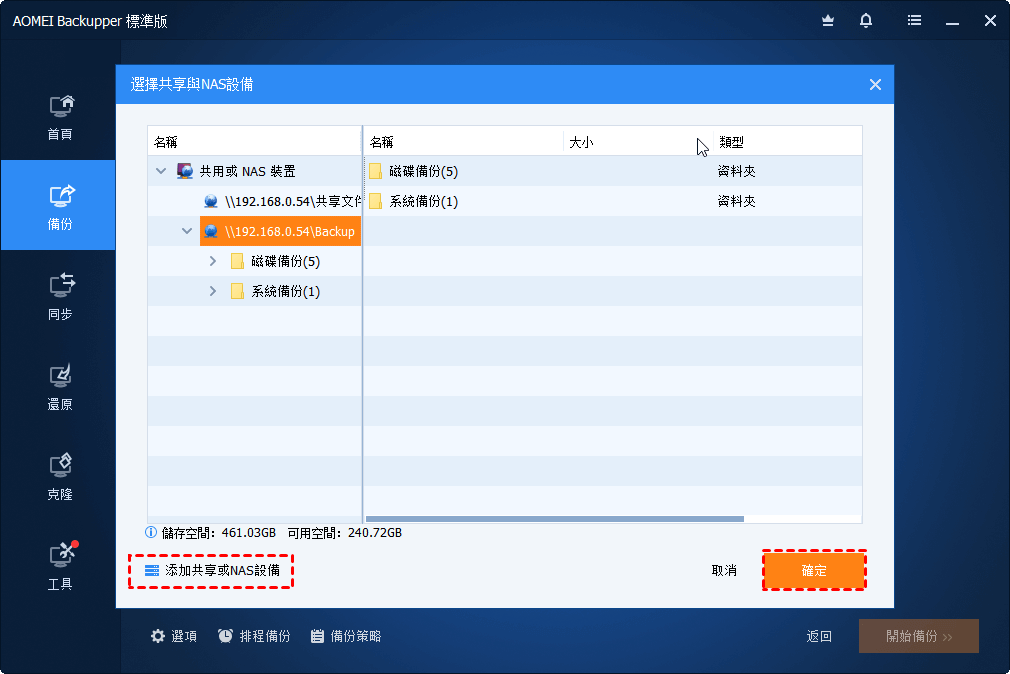Expand the 磁碟備份(5) tree folder
The image size is (1010, 674).
(213, 261)
